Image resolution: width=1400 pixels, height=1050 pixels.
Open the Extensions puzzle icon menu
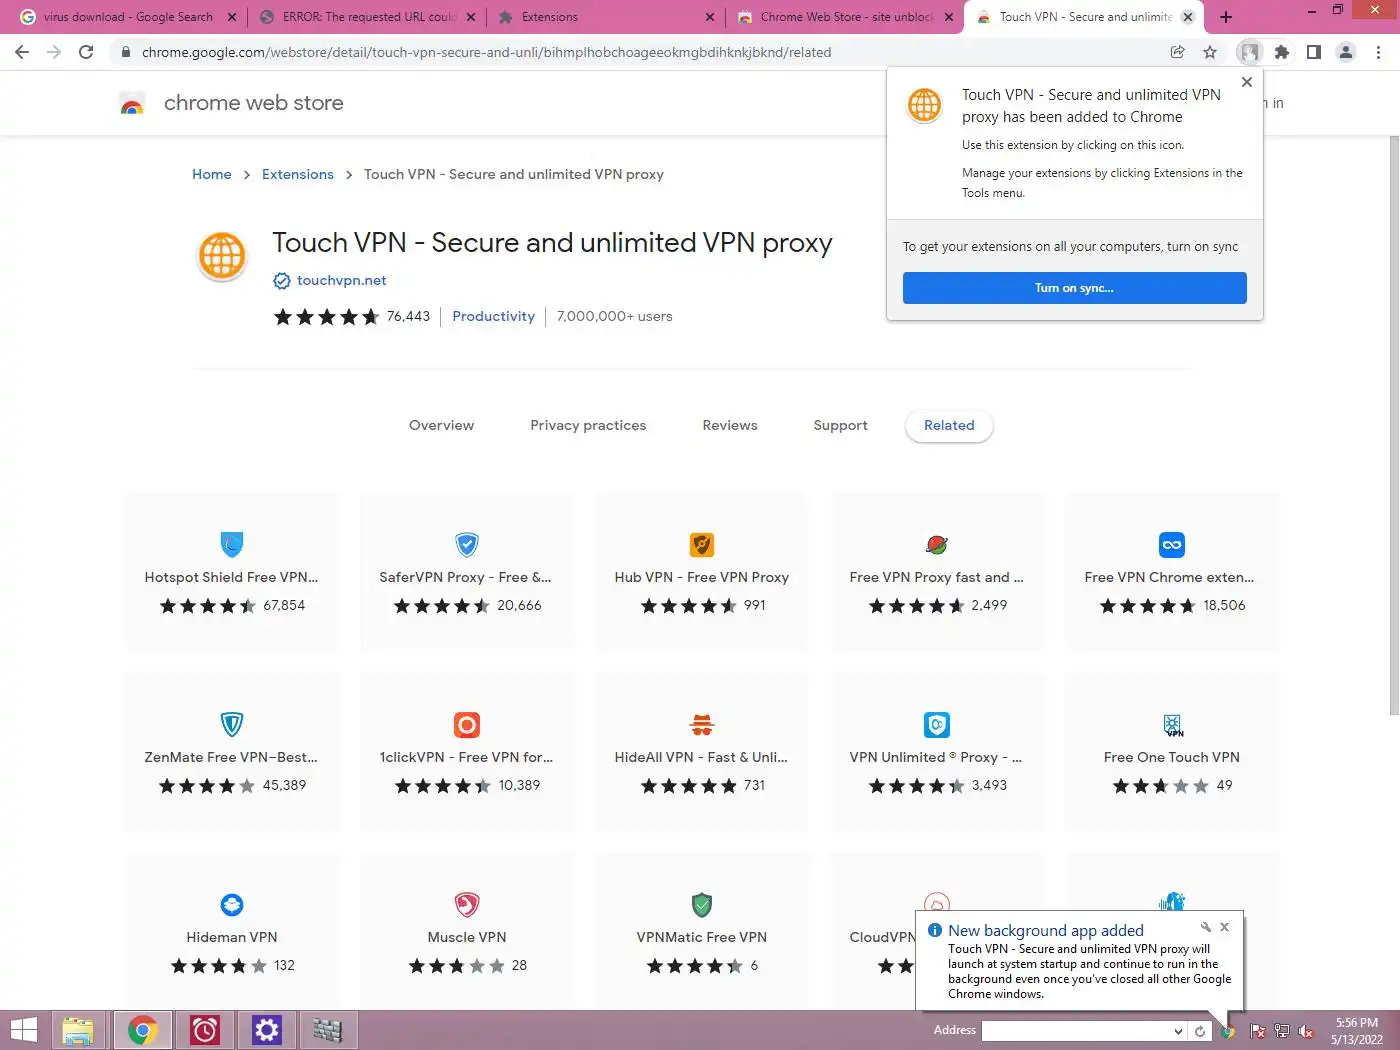click(x=1282, y=52)
